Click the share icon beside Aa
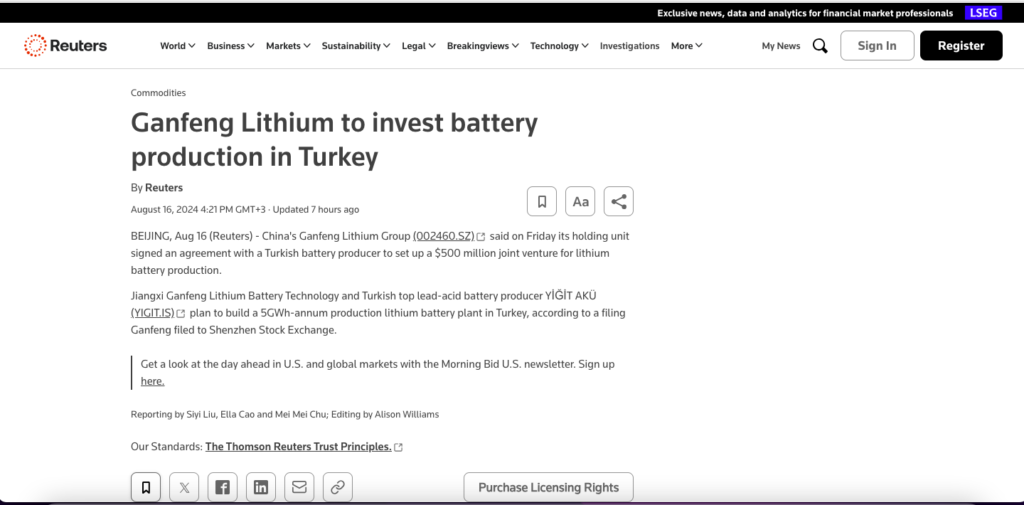This screenshot has height=505, width=1024. coord(619,201)
